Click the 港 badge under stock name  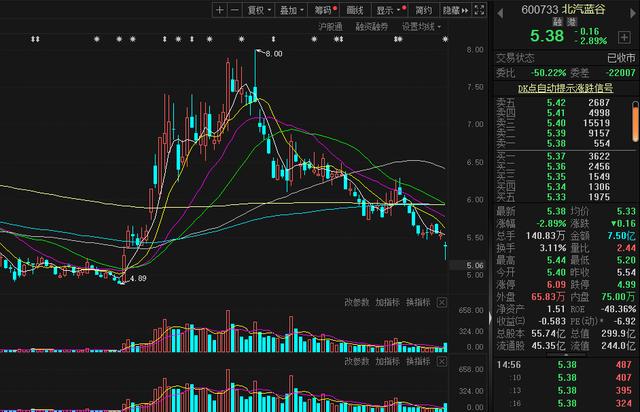coord(571,22)
